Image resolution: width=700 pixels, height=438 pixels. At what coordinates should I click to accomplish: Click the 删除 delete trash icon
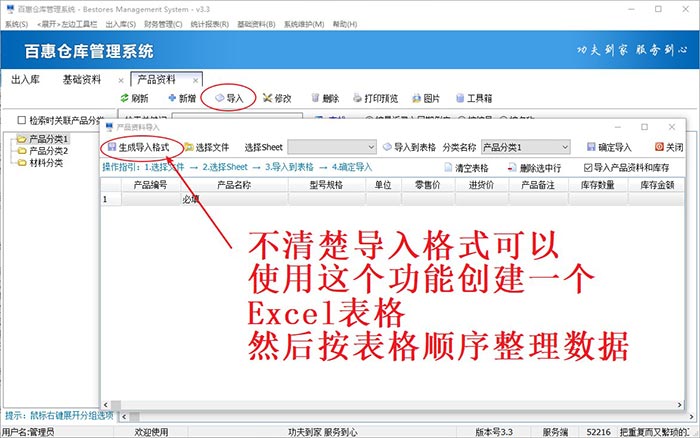[x=316, y=98]
